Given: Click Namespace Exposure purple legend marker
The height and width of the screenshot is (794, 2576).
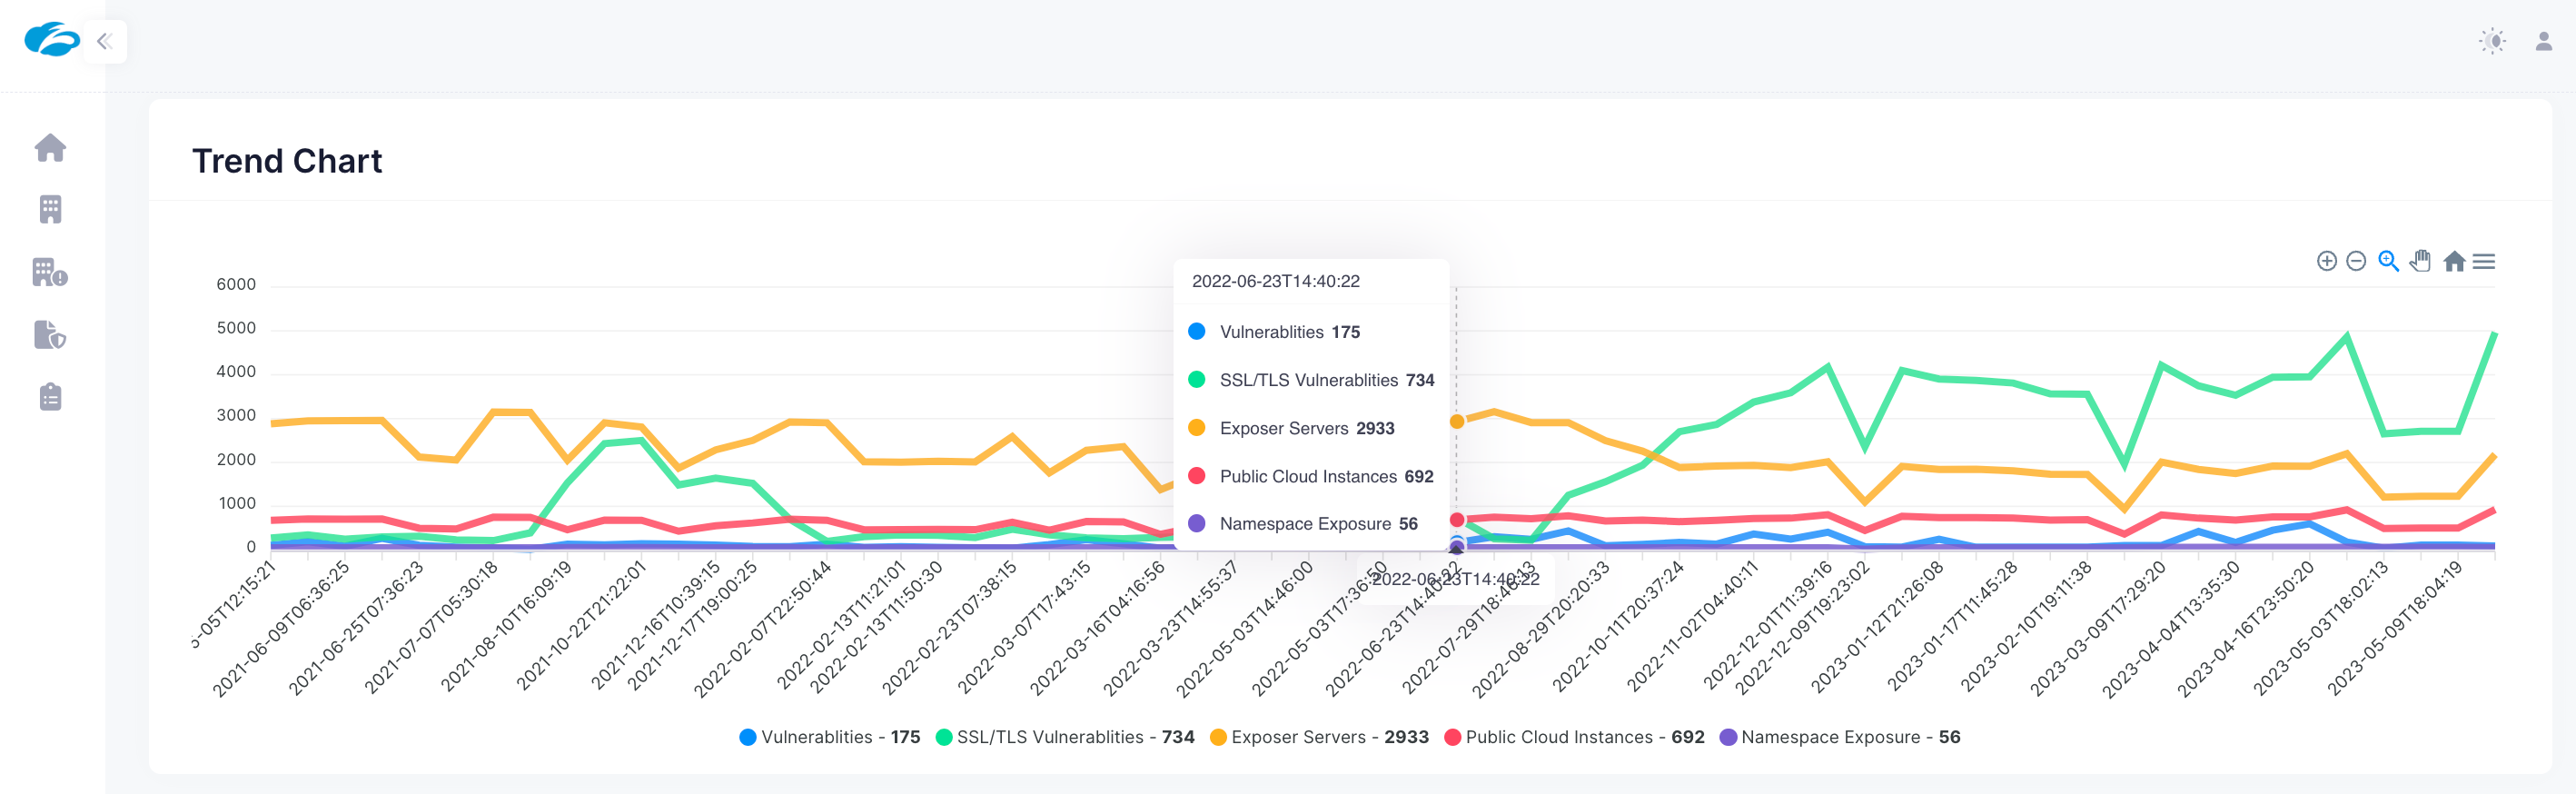Looking at the screenshot, I should (x=1728, y=737).
